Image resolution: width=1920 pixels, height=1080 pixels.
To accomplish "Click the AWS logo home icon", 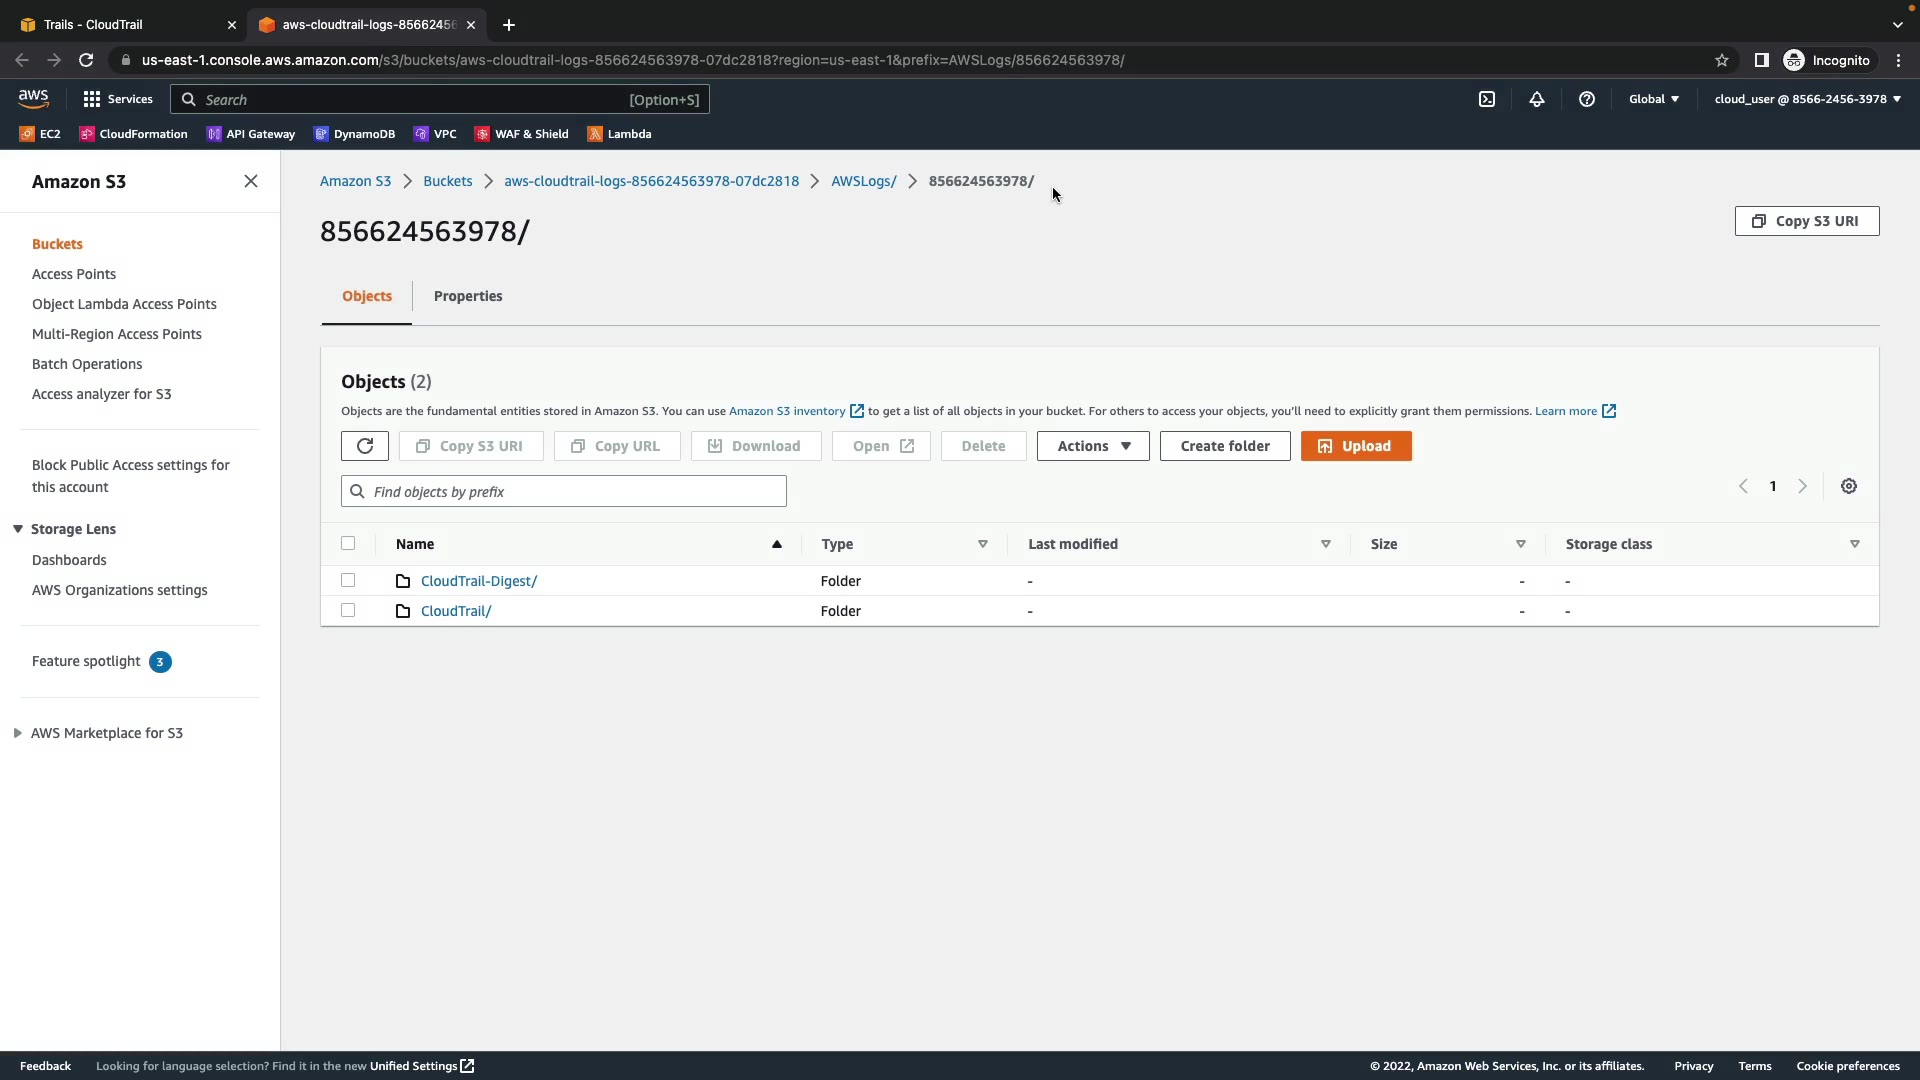I will 33,98.
